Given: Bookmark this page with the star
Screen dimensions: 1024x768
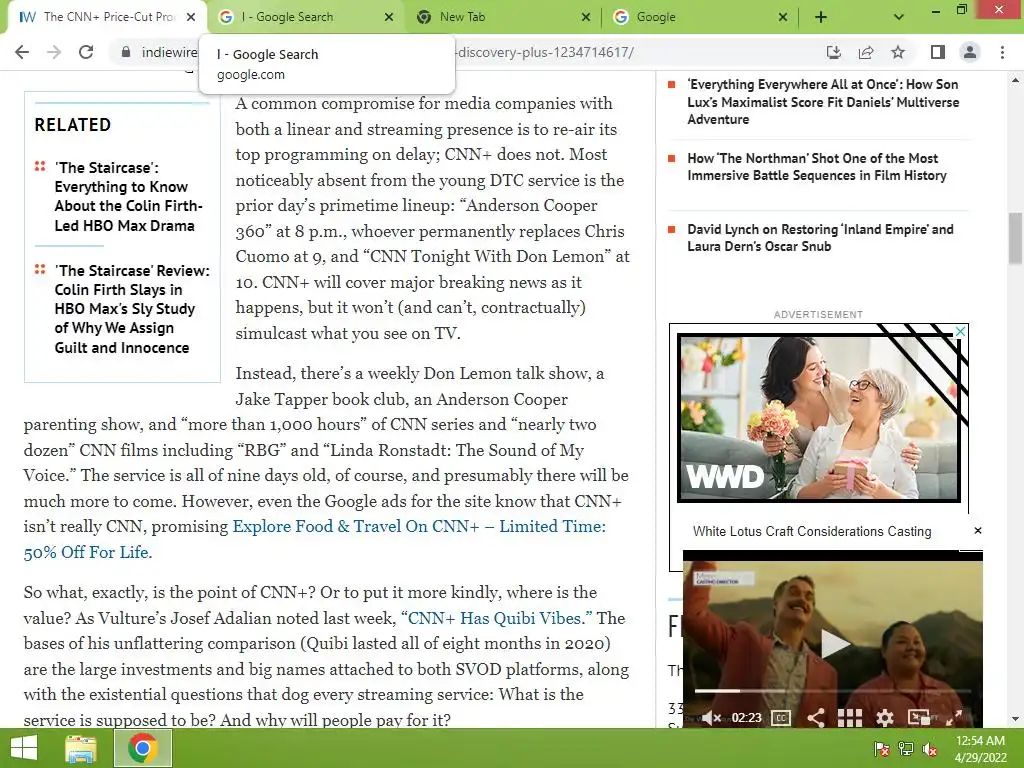Looking at the screenshot, I should click(898, 52).
